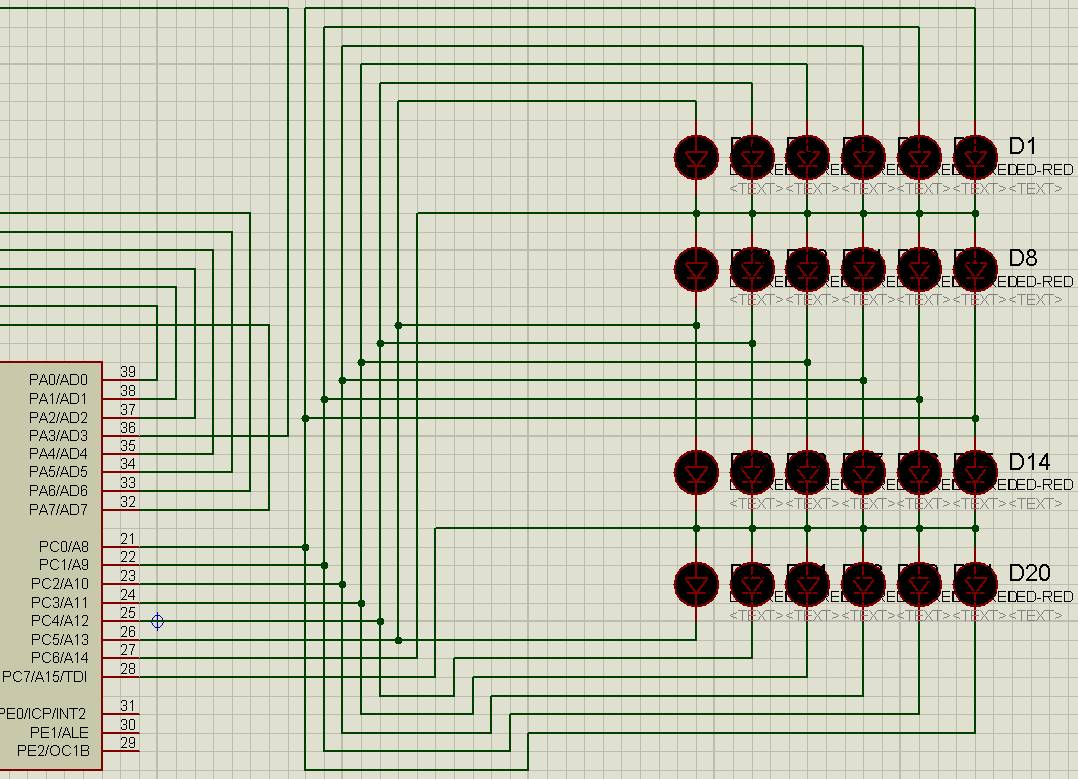The image size is (1078, 779).
Task: Pick the PE2/OC1B pin label
Action: point(54,751)
